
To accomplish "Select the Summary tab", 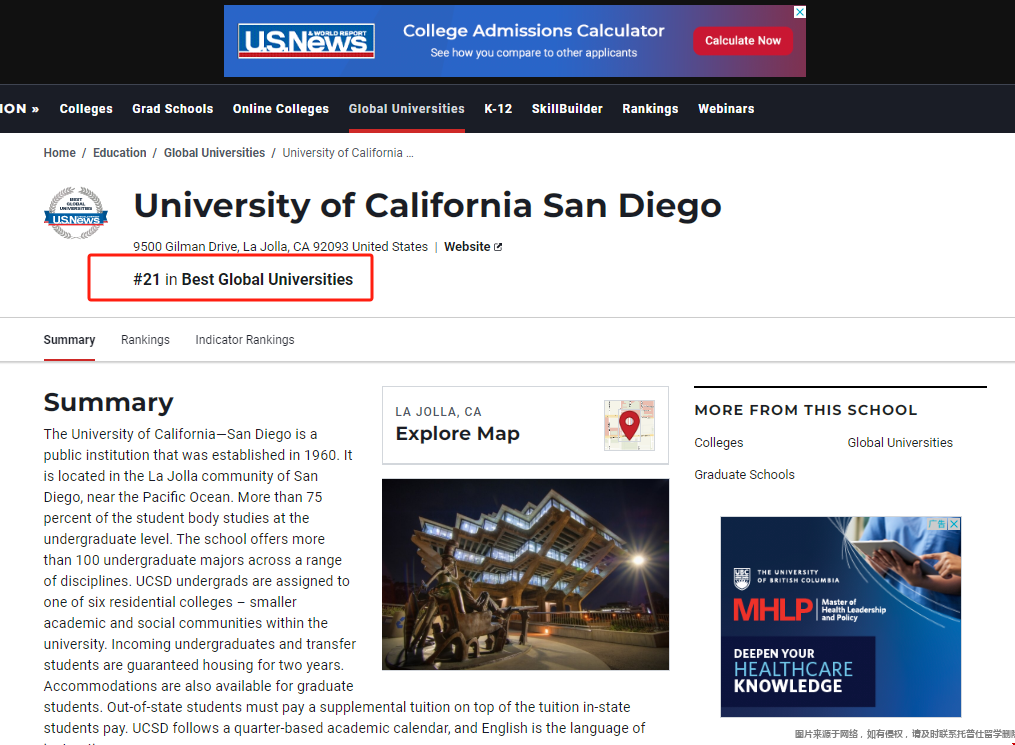I will pyautogui.click(x=69, y=340).
